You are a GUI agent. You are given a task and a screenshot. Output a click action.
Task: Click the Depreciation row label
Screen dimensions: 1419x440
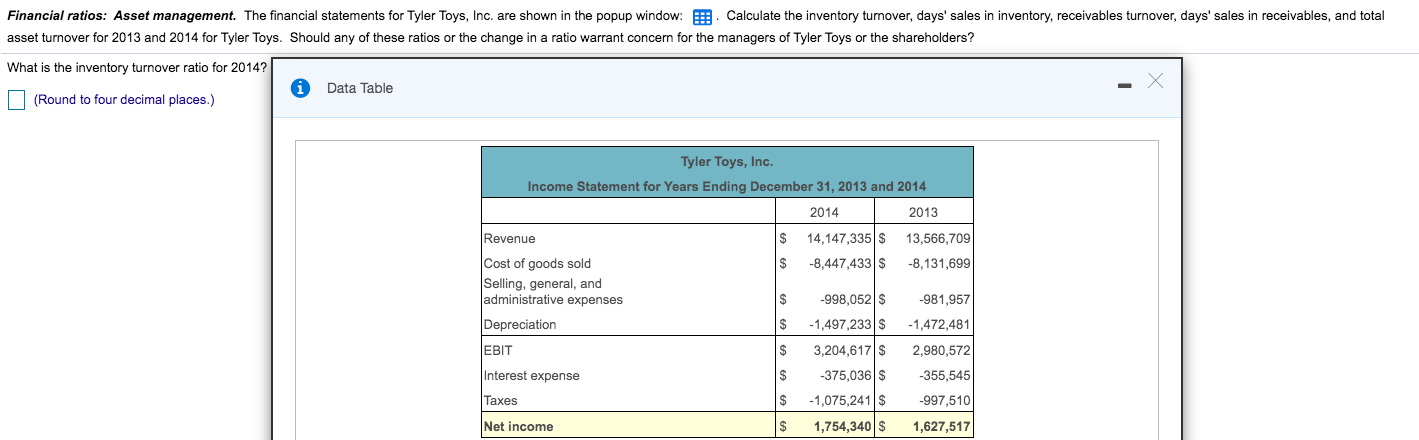[520, 325]
